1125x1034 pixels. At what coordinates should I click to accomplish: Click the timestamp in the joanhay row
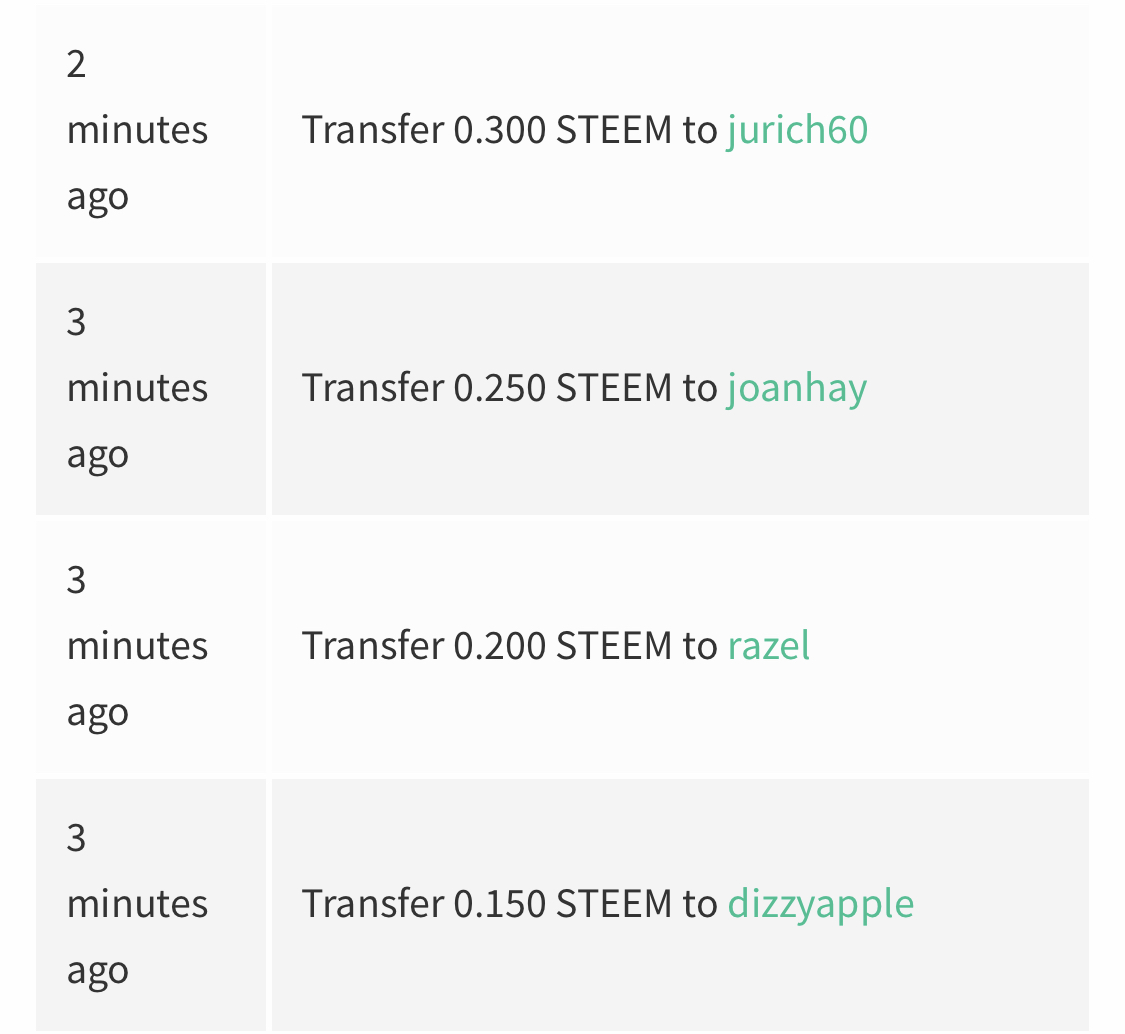137,388
